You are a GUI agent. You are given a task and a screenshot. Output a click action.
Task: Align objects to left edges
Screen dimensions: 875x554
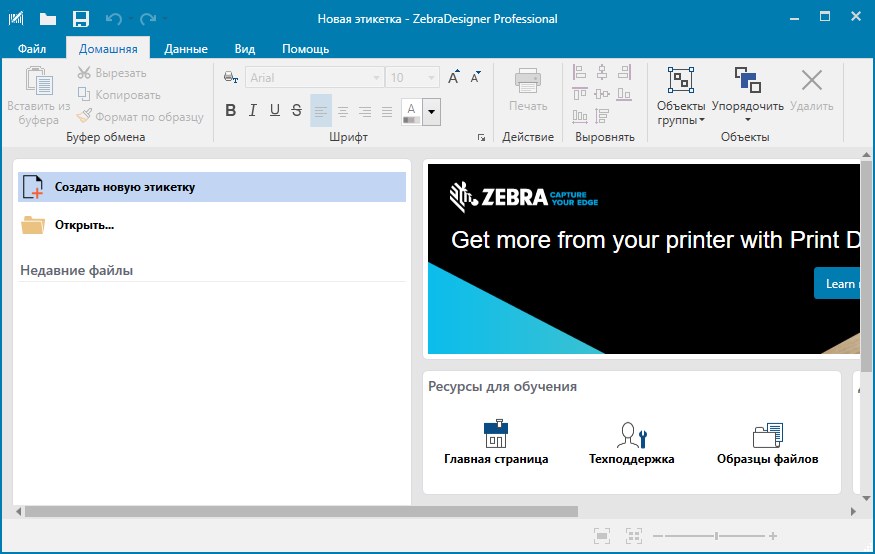click(x=580, y=71)
